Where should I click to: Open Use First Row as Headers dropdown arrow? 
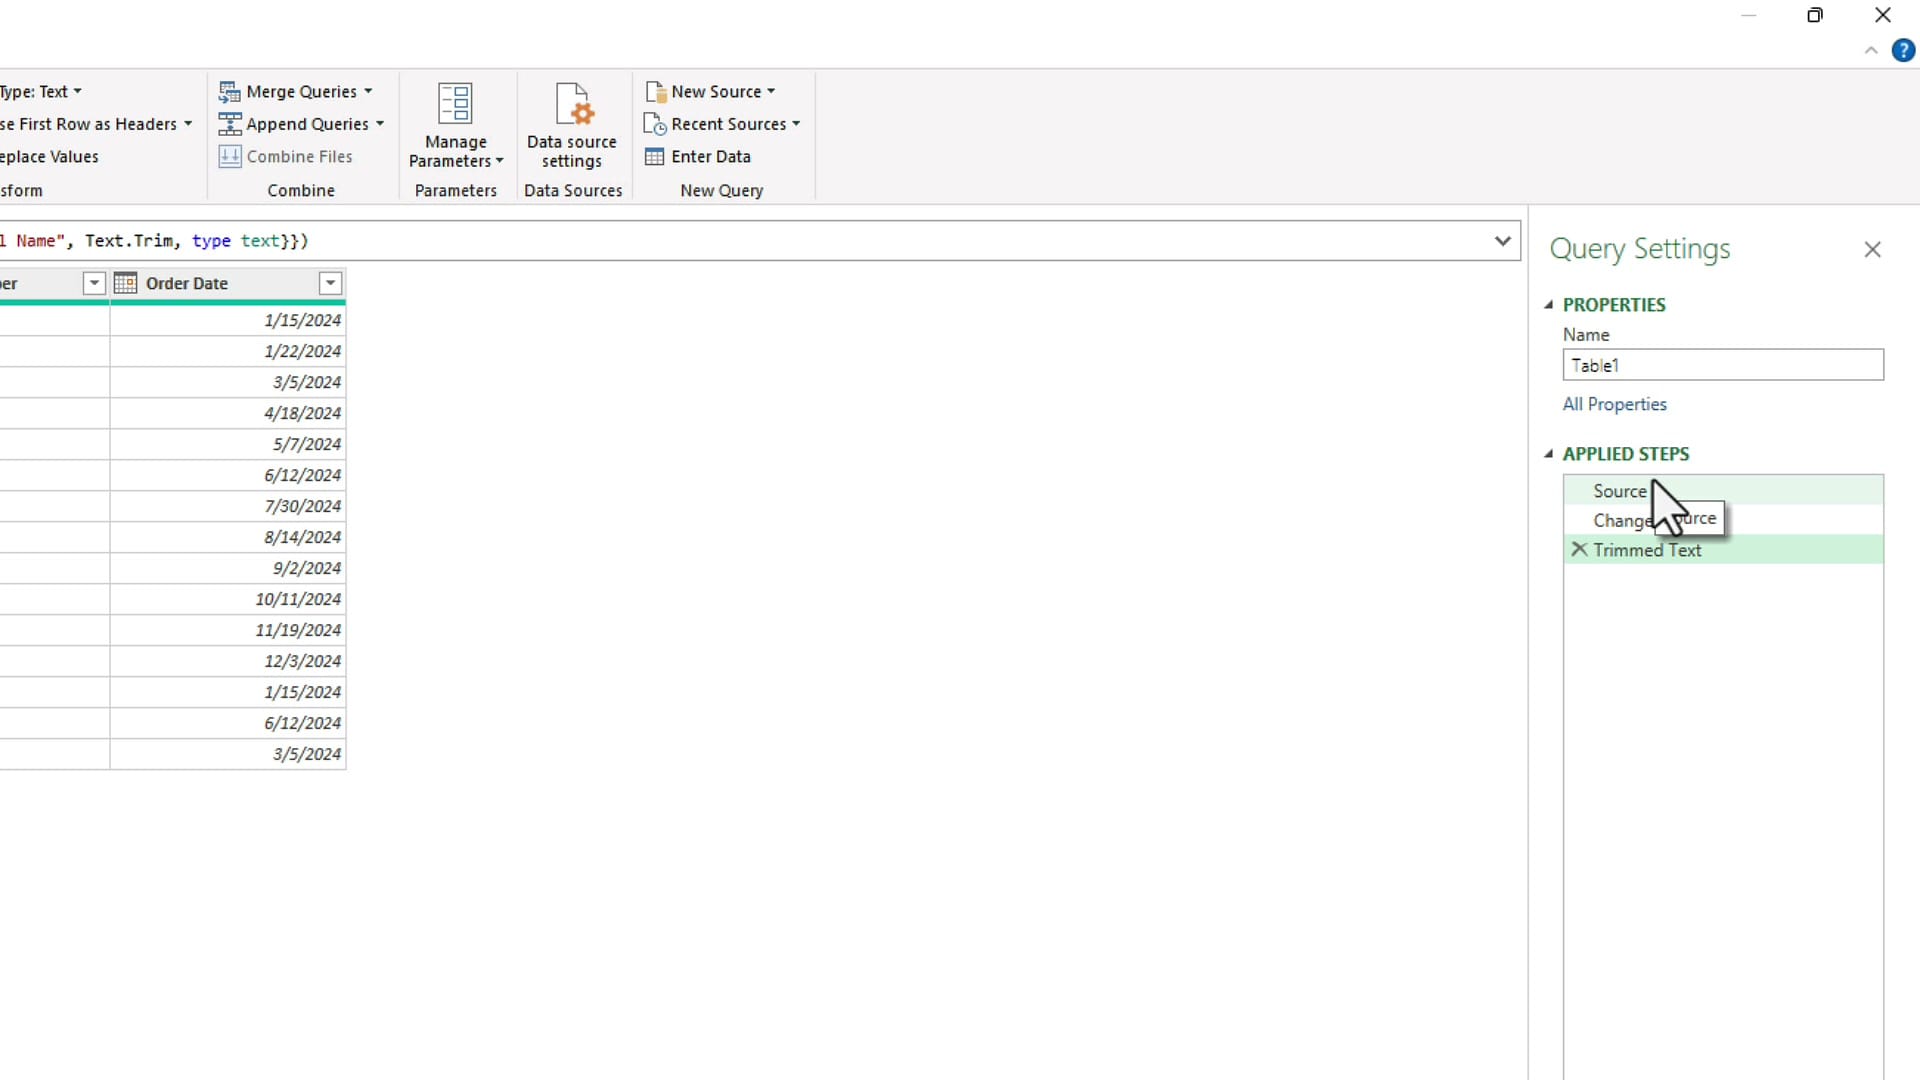(x=187, y=124)
